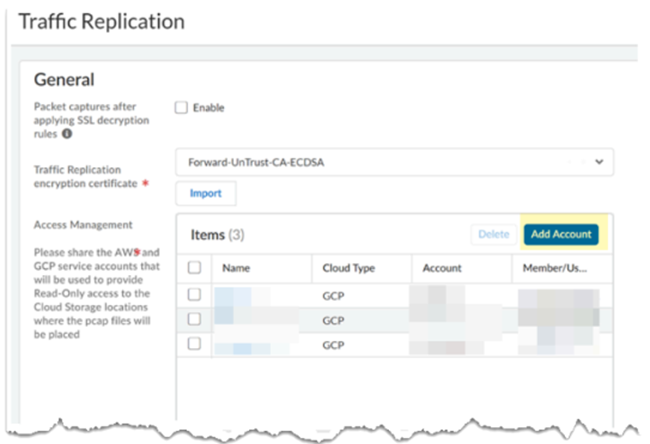Sort by the Name column header
The image size is (650, 444).
point(236,268)
